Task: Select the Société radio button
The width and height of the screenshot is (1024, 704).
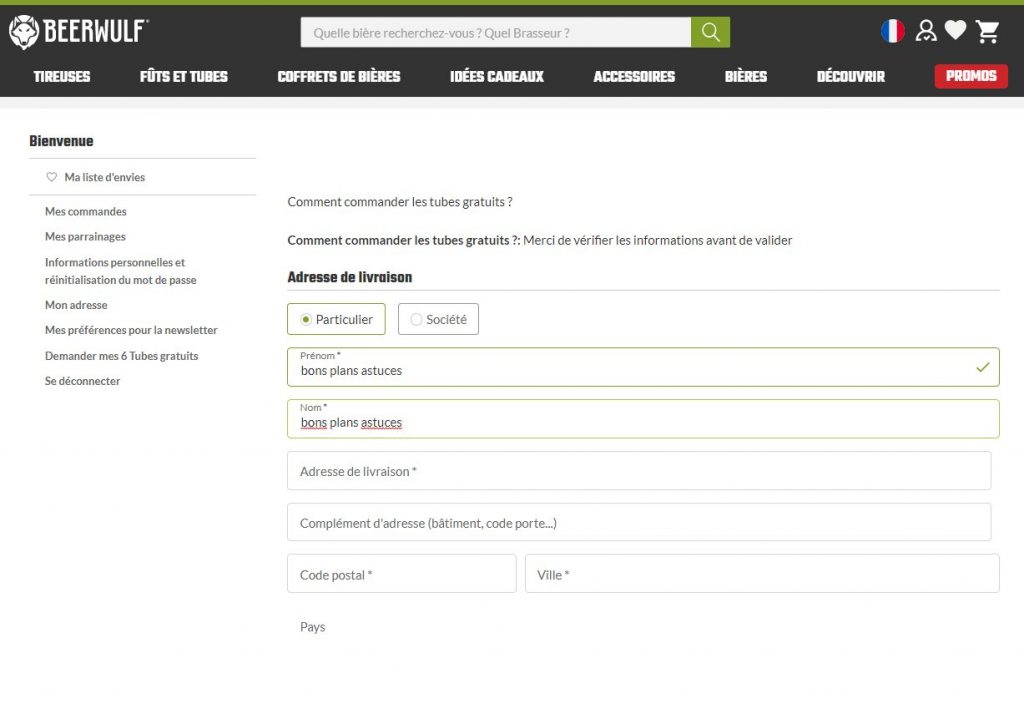Action: pos(416,319)
